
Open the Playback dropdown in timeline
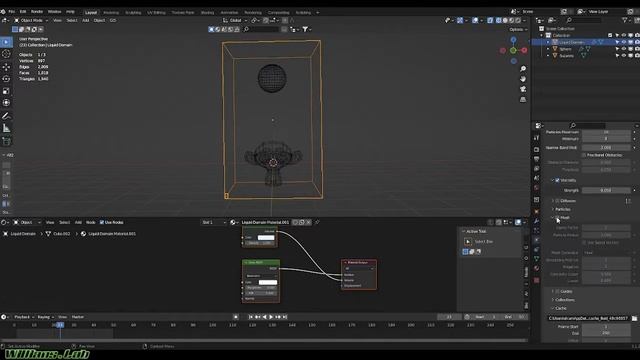click(x=24, y=317)
